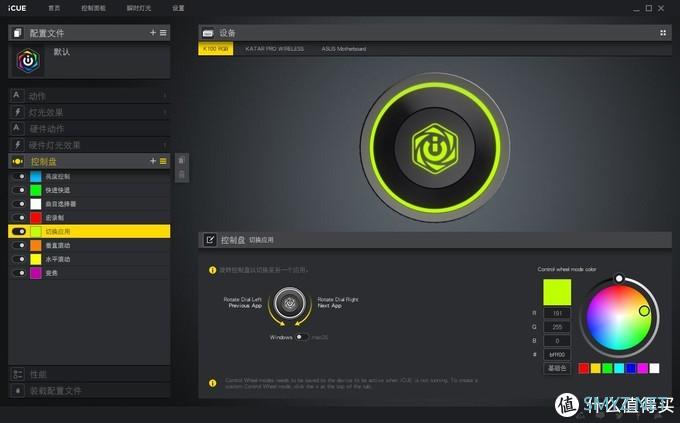Select the 亮度控制 row with blue swatch

tap(89, 176)
